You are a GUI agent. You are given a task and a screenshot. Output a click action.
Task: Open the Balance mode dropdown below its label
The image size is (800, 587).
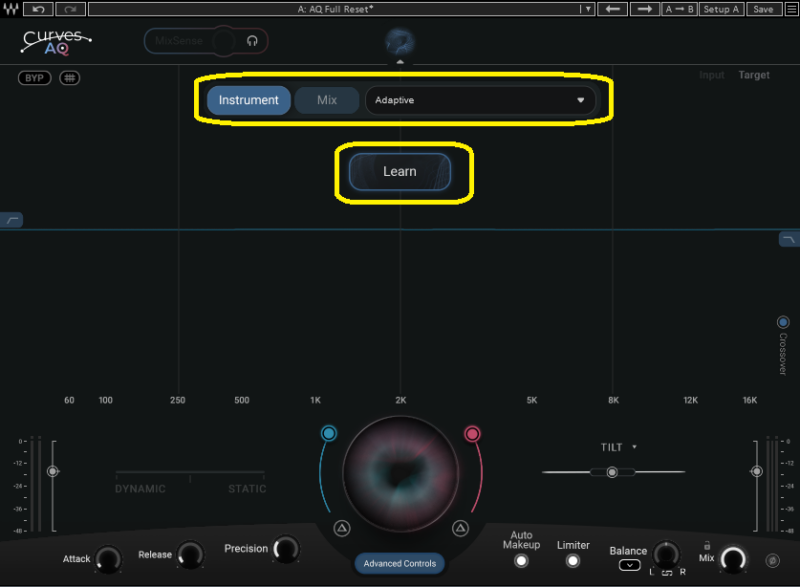pos(629,565)
